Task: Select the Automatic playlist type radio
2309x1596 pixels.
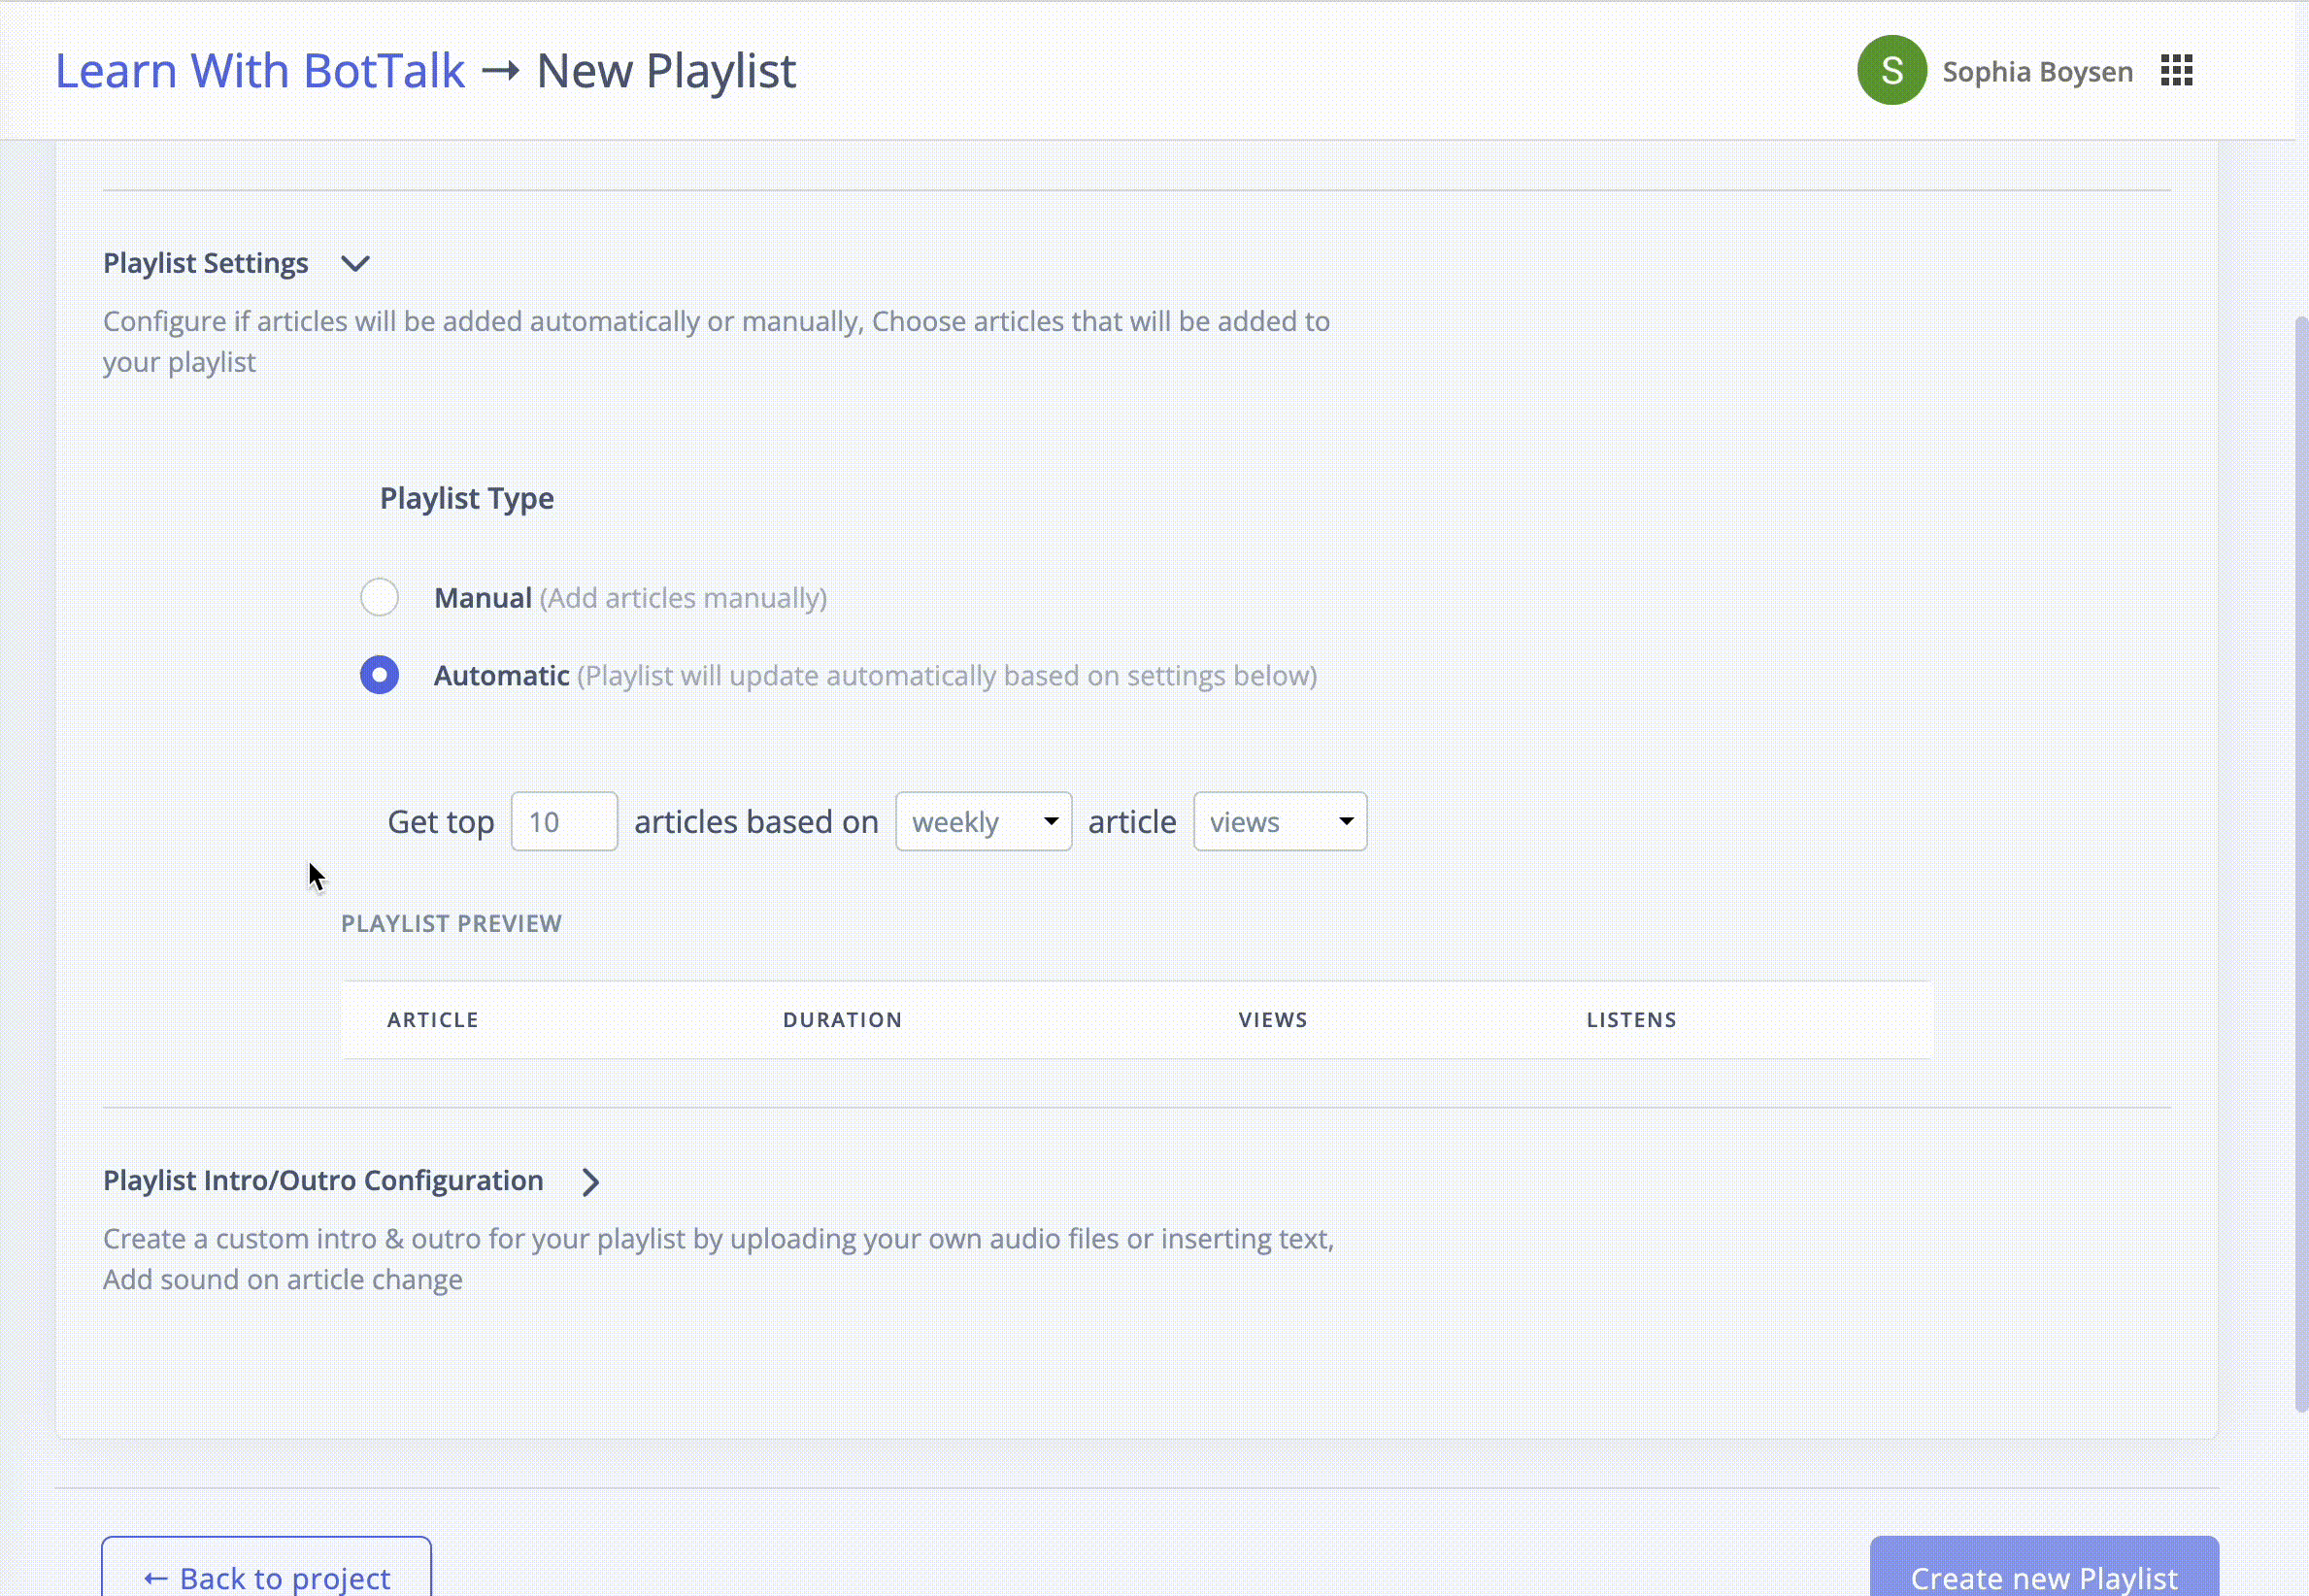Action: coord(379,676)
